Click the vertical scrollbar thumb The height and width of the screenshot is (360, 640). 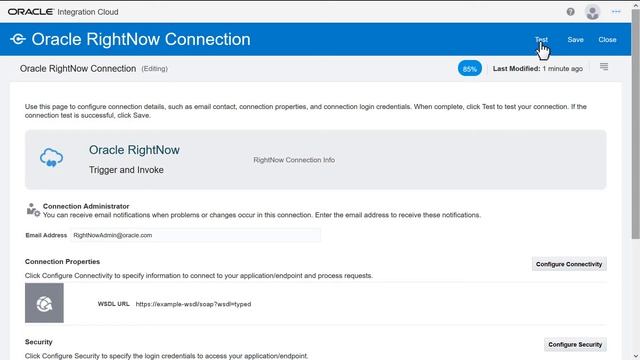[x=636, y=124]
